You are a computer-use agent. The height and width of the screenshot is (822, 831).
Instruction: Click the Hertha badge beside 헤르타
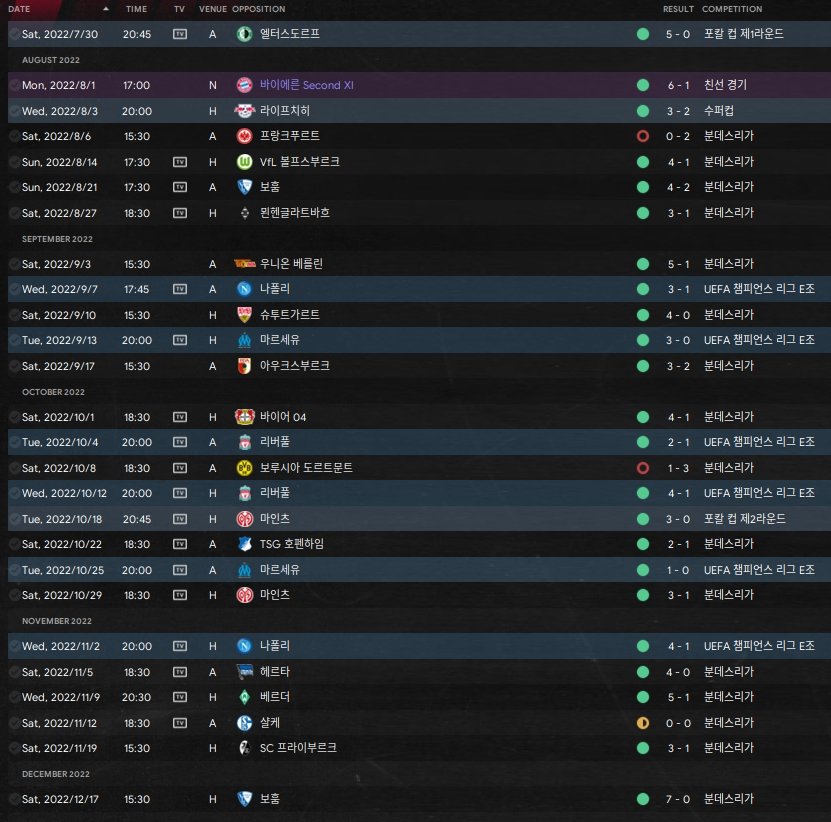[x=243, y=672]
